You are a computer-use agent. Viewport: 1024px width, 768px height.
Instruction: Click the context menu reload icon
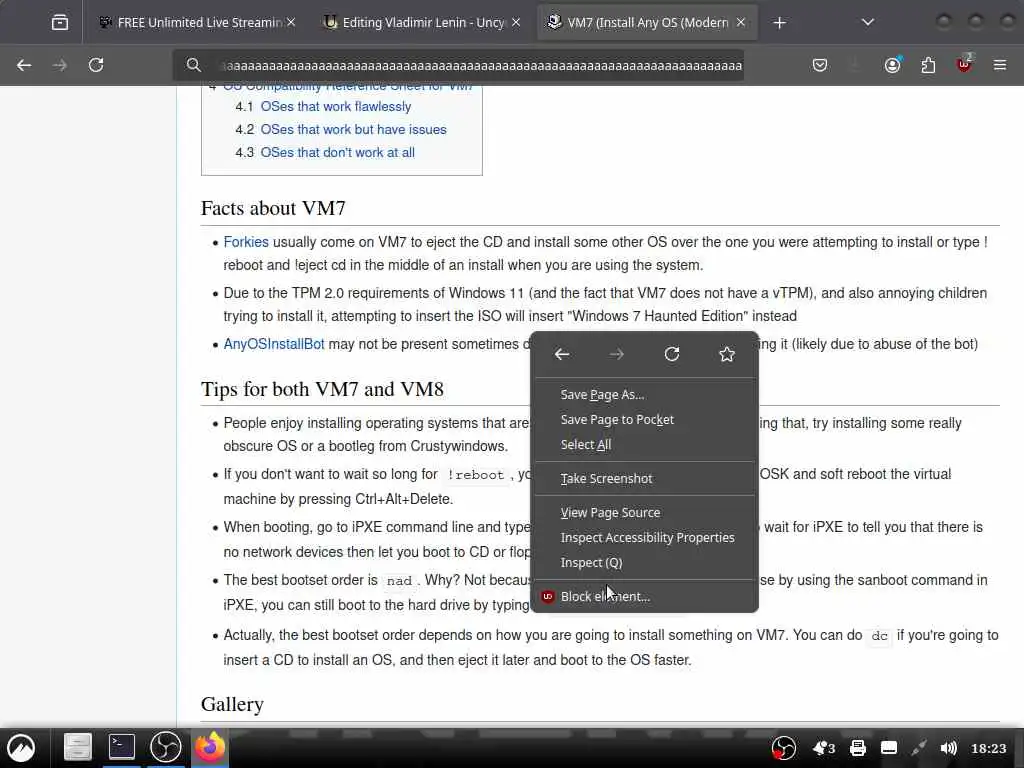(x=671, y=355)
